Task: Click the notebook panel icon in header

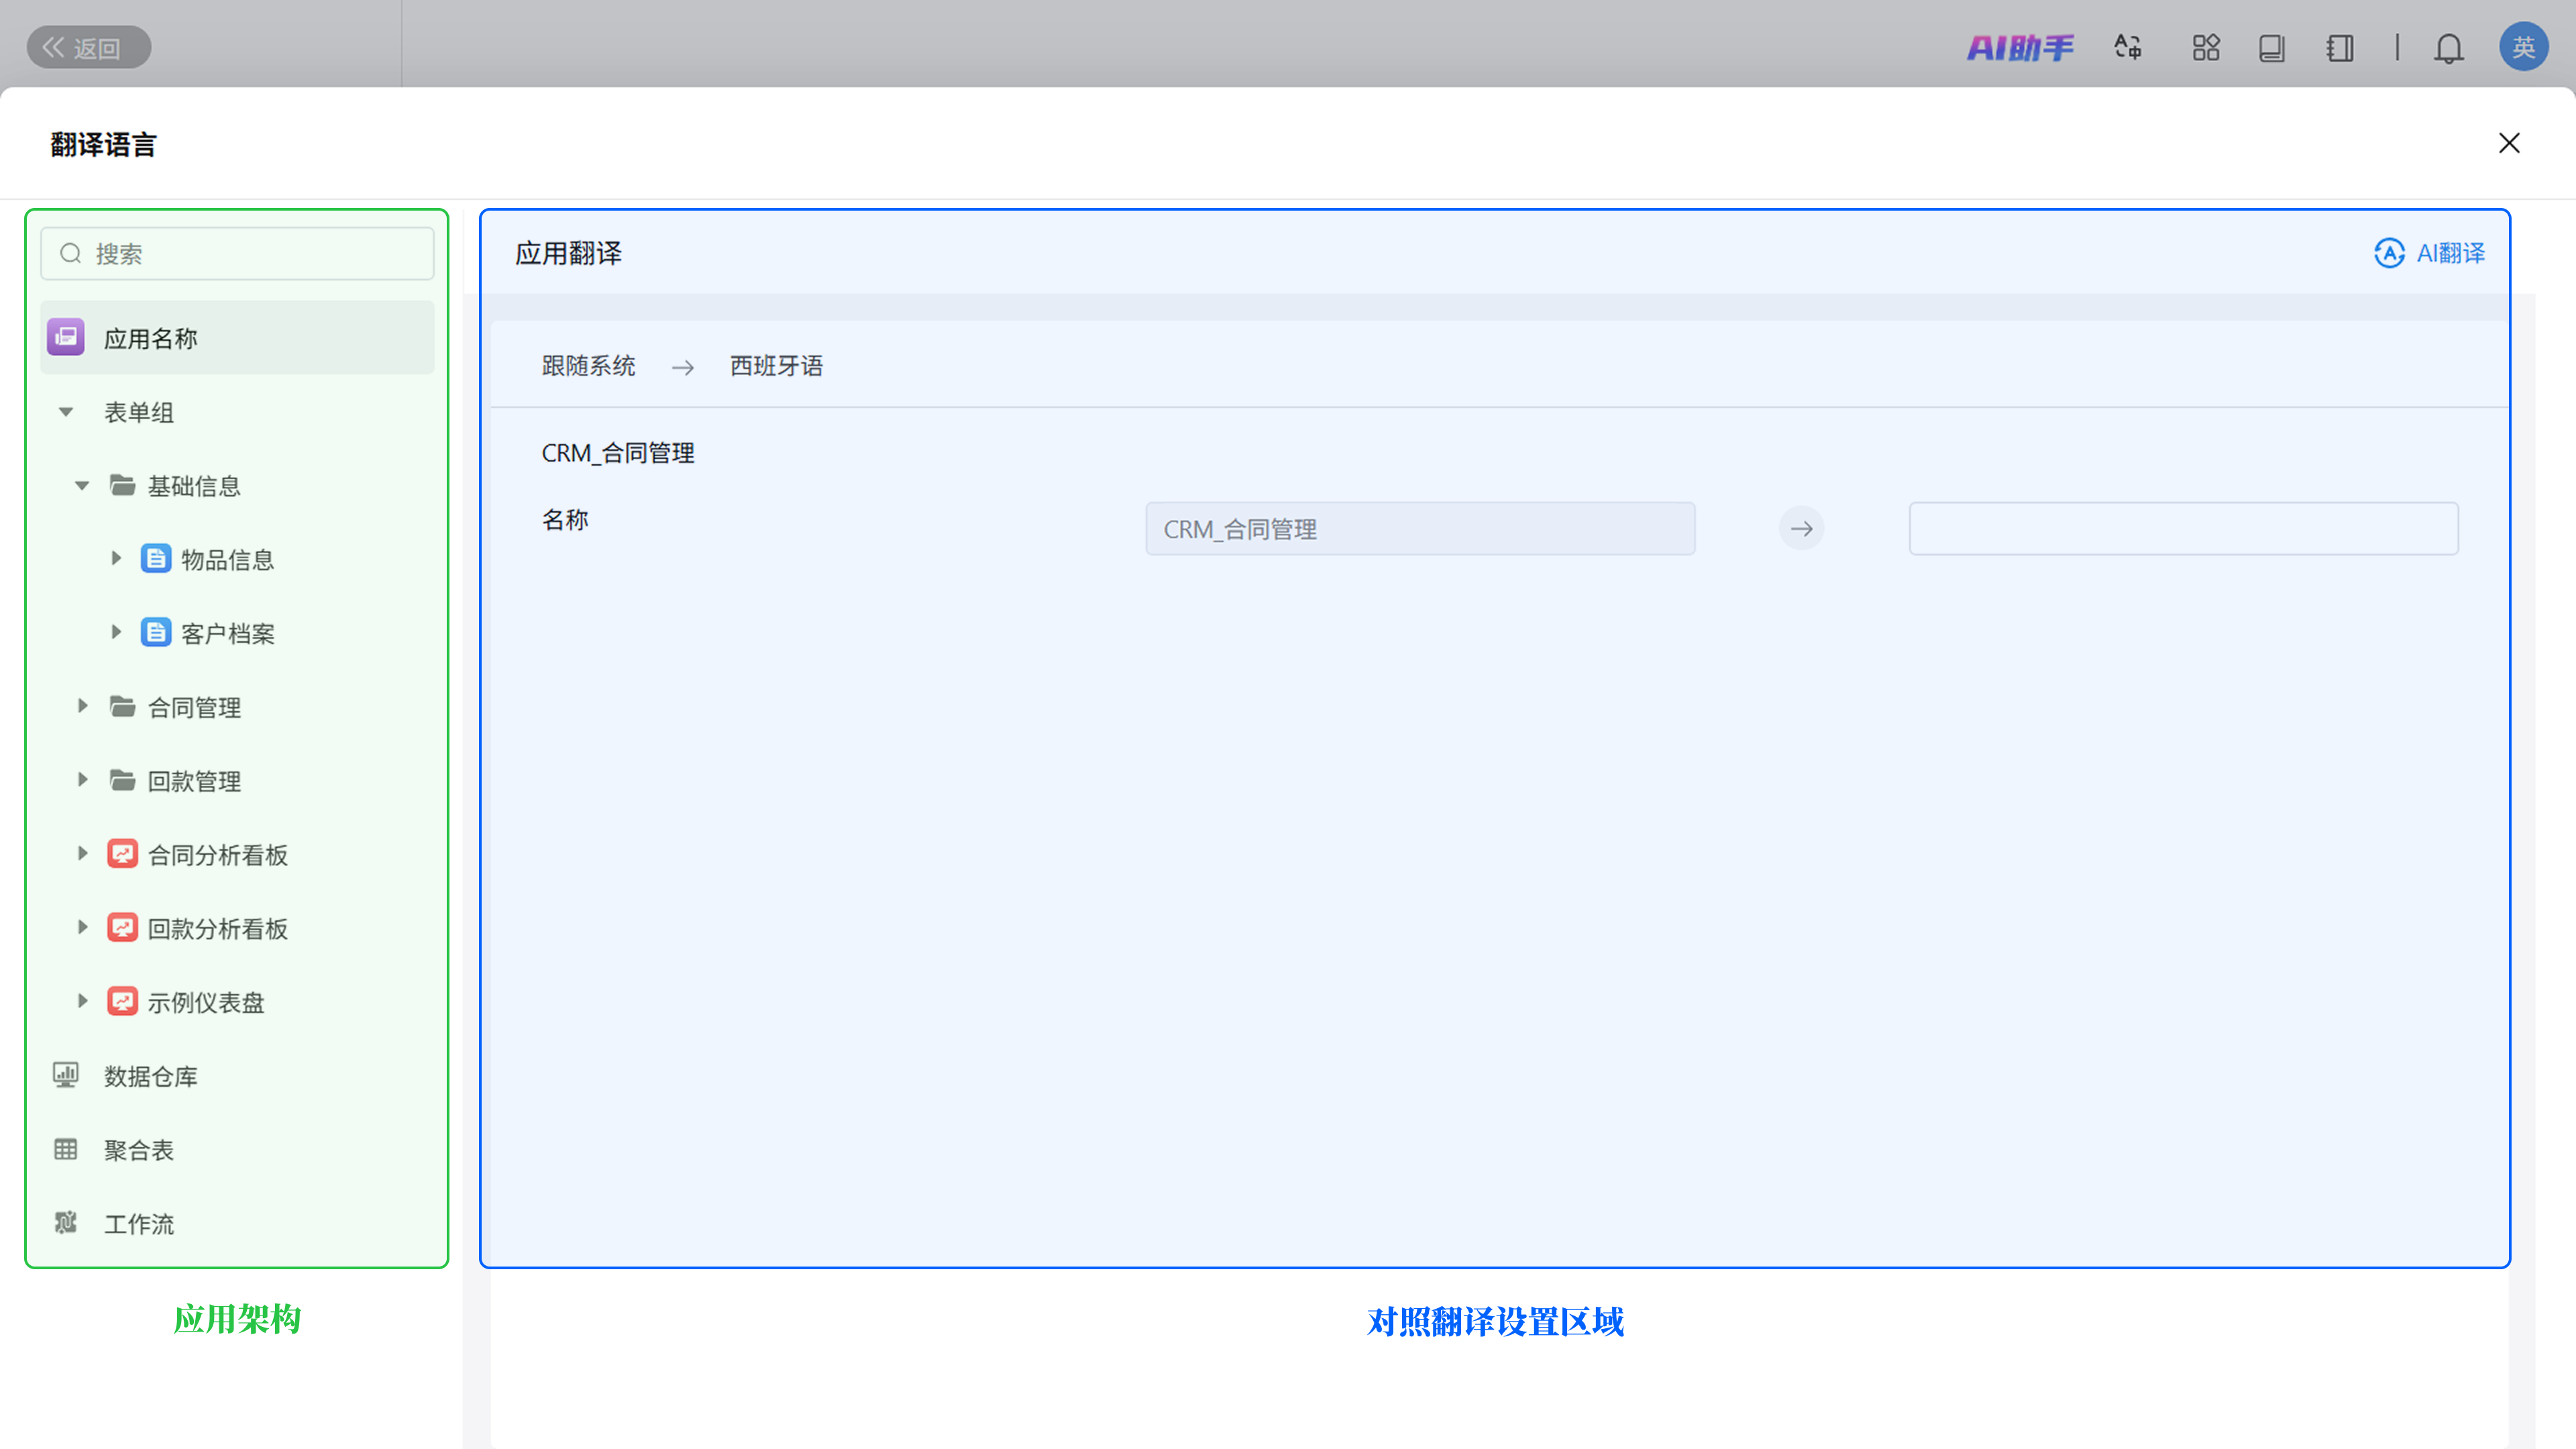Action: click(2339, 47)
